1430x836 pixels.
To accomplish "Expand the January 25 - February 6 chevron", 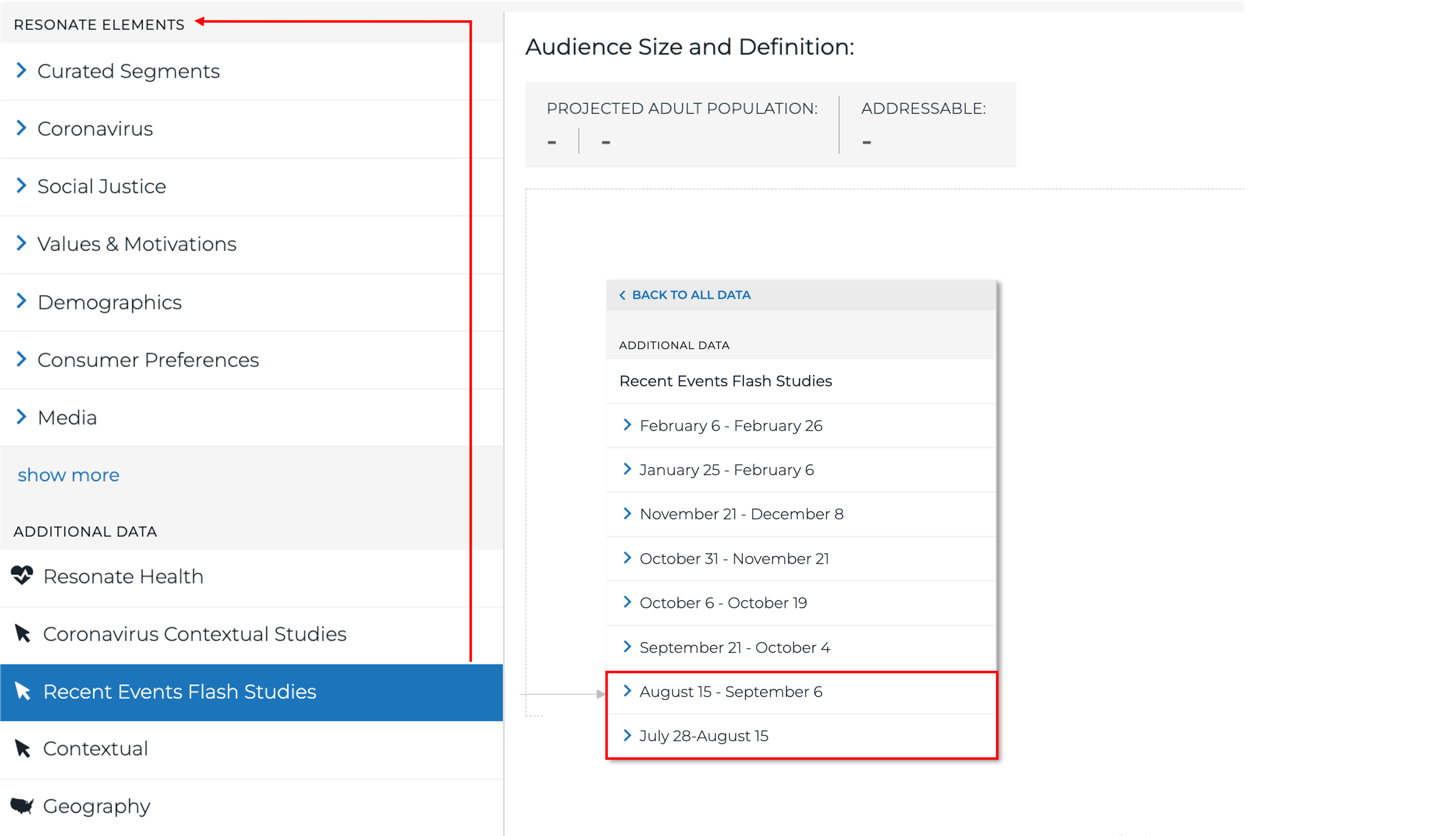I will (x=627, y=469).
